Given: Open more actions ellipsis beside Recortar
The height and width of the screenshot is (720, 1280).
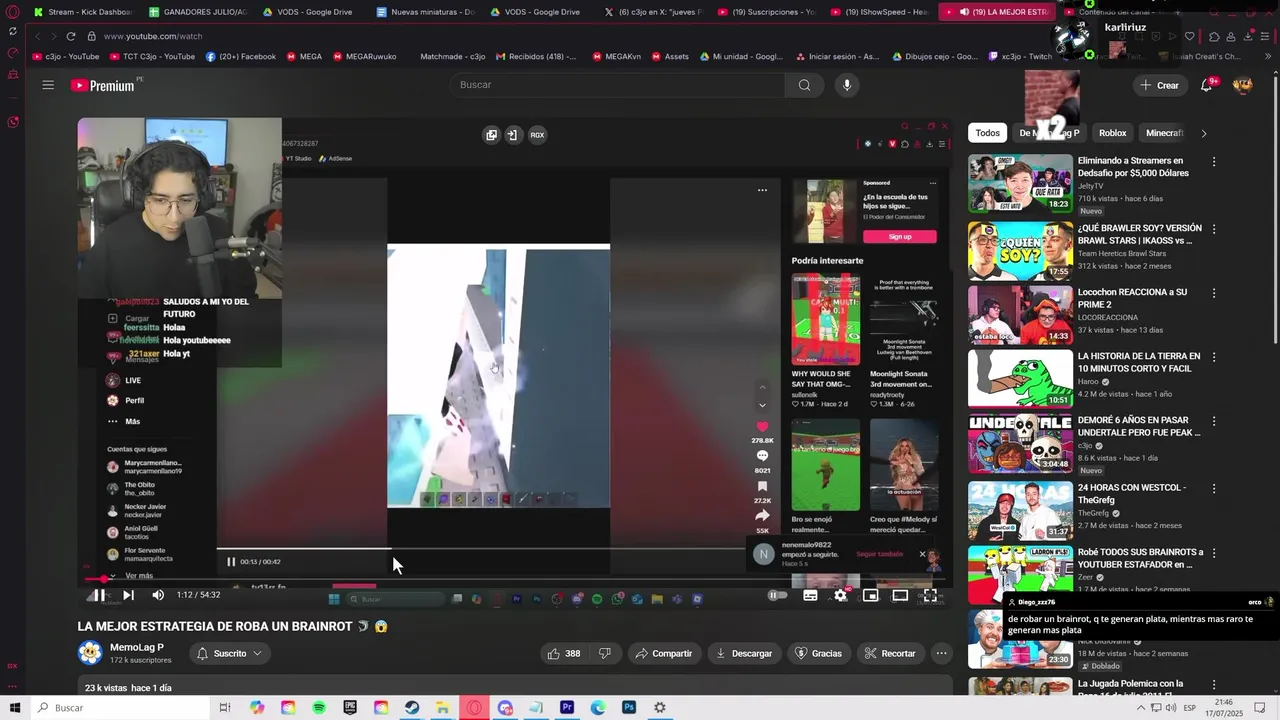Looking at the screenshot, I should [941, 653].
